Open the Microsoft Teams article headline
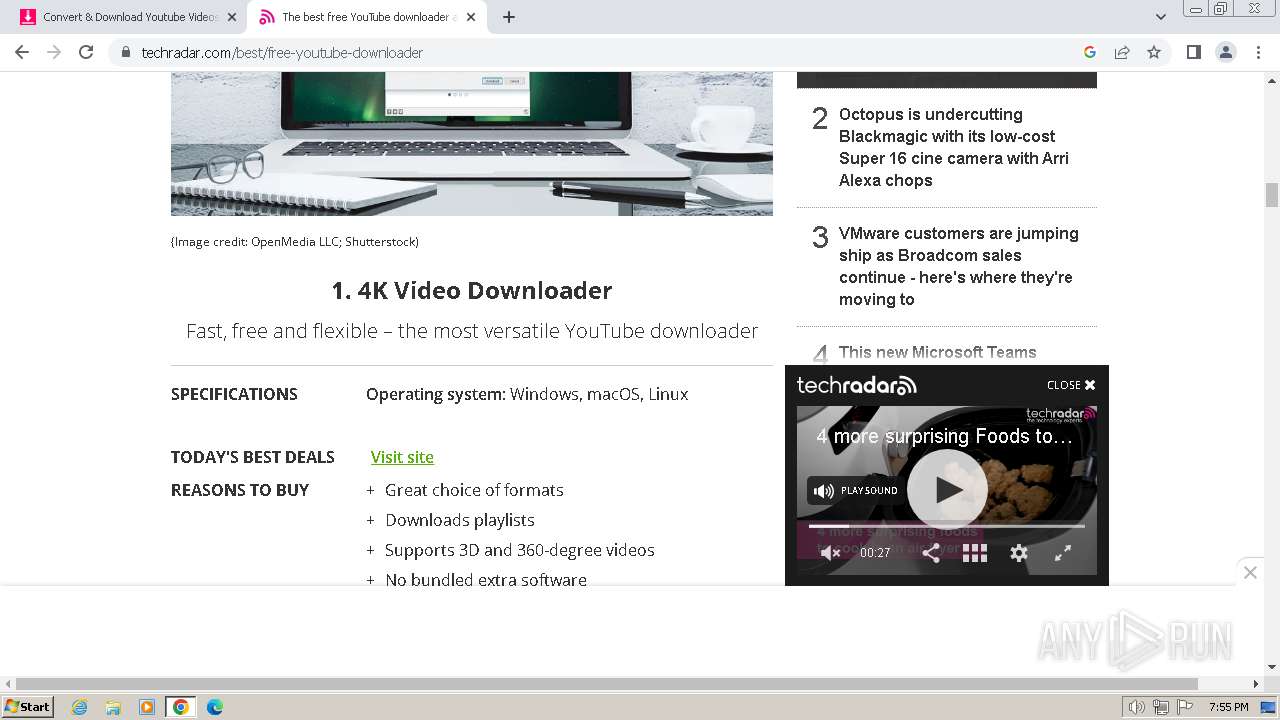Viewport: 1280px width, 720px height. point(937,352)
